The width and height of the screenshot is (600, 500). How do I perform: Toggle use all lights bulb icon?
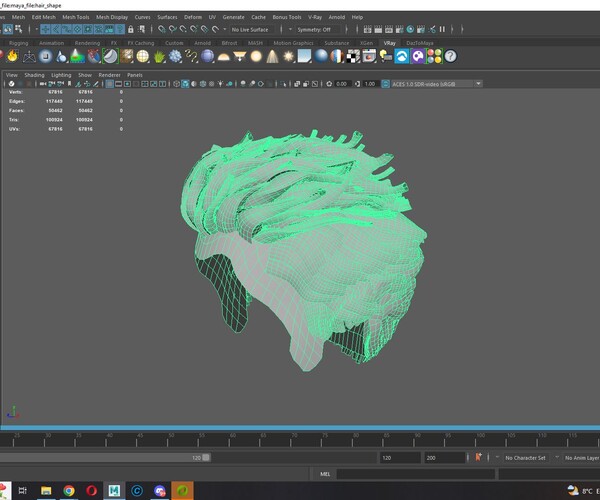220,84
